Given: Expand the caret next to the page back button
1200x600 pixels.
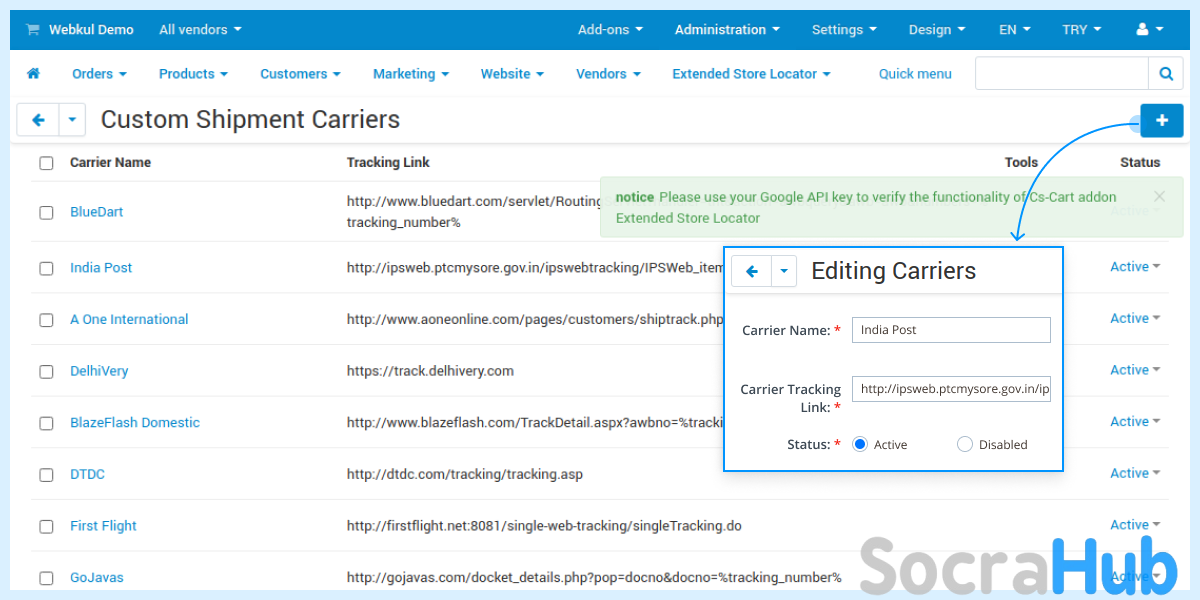Looking at the screenshot, I should click(72, 120).
